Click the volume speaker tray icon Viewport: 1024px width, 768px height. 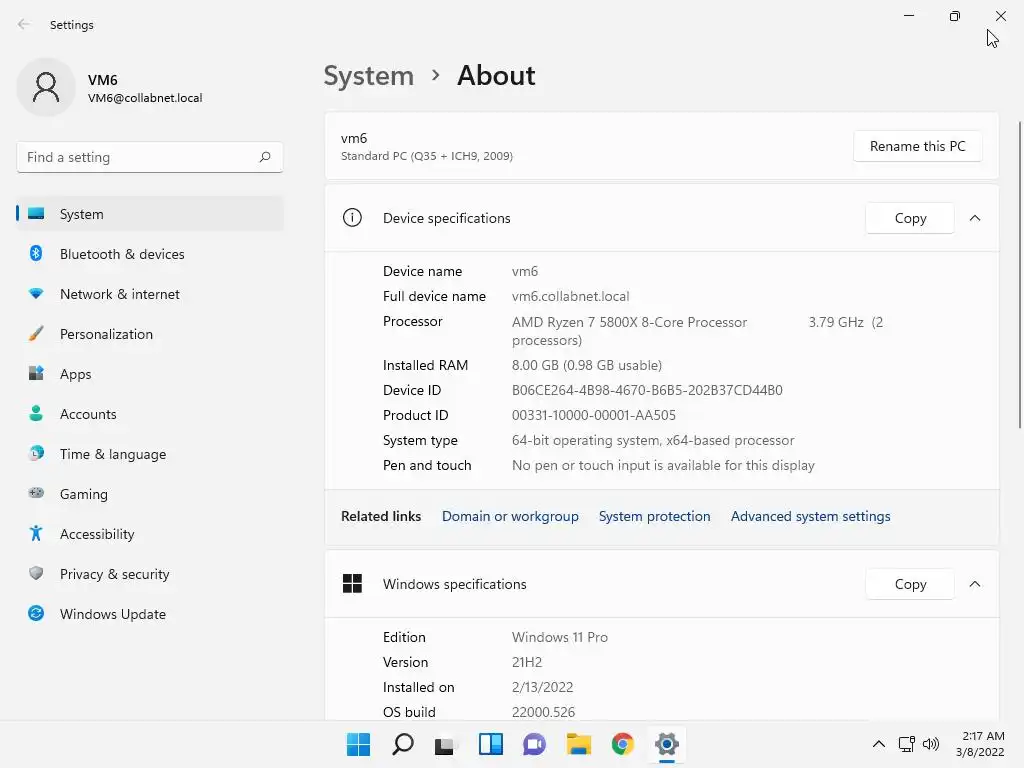[931, 744]
